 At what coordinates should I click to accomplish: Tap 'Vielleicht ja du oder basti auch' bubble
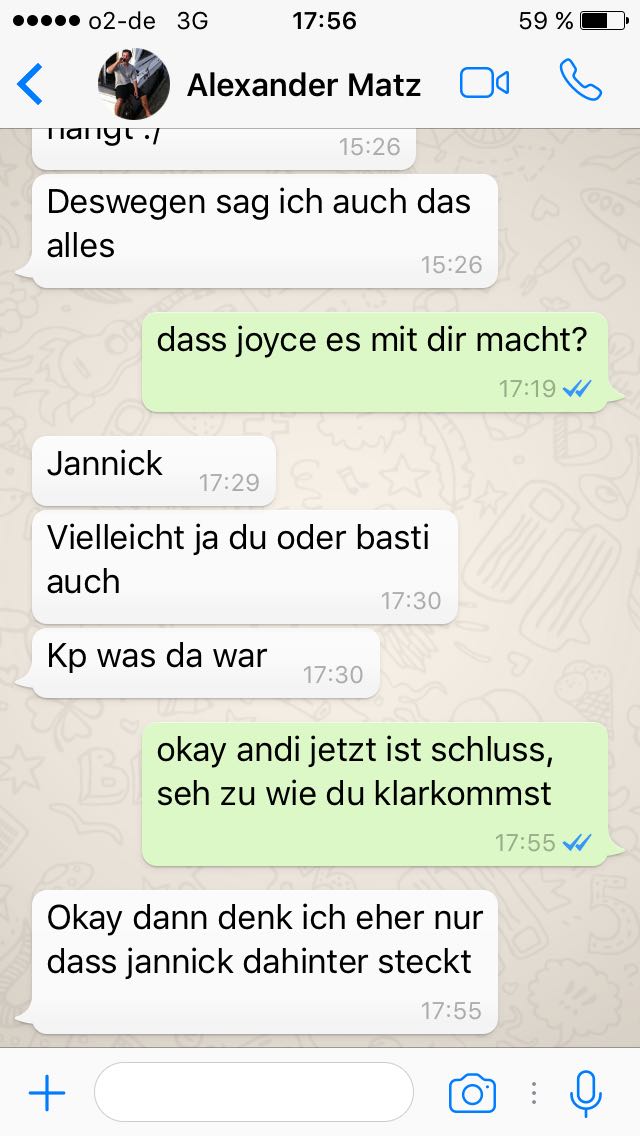click(x=245, y=567)
